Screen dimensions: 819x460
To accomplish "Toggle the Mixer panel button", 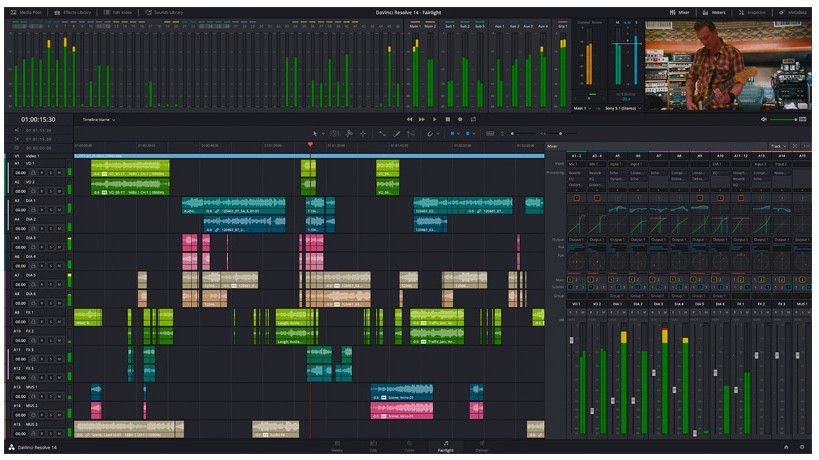I will pos(679,12).
